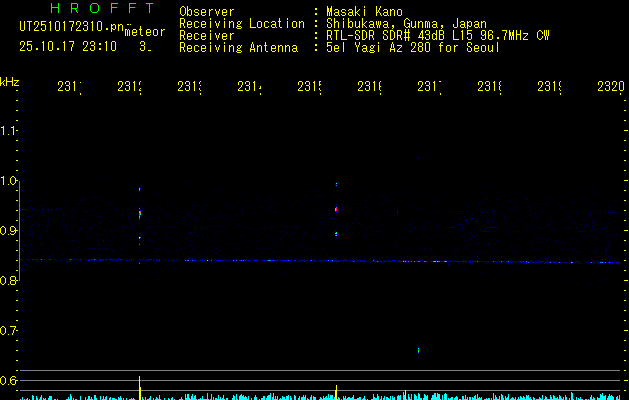Viewport: 629px width, 400px height.
Task: Click the Observer label
Action: 207,12
